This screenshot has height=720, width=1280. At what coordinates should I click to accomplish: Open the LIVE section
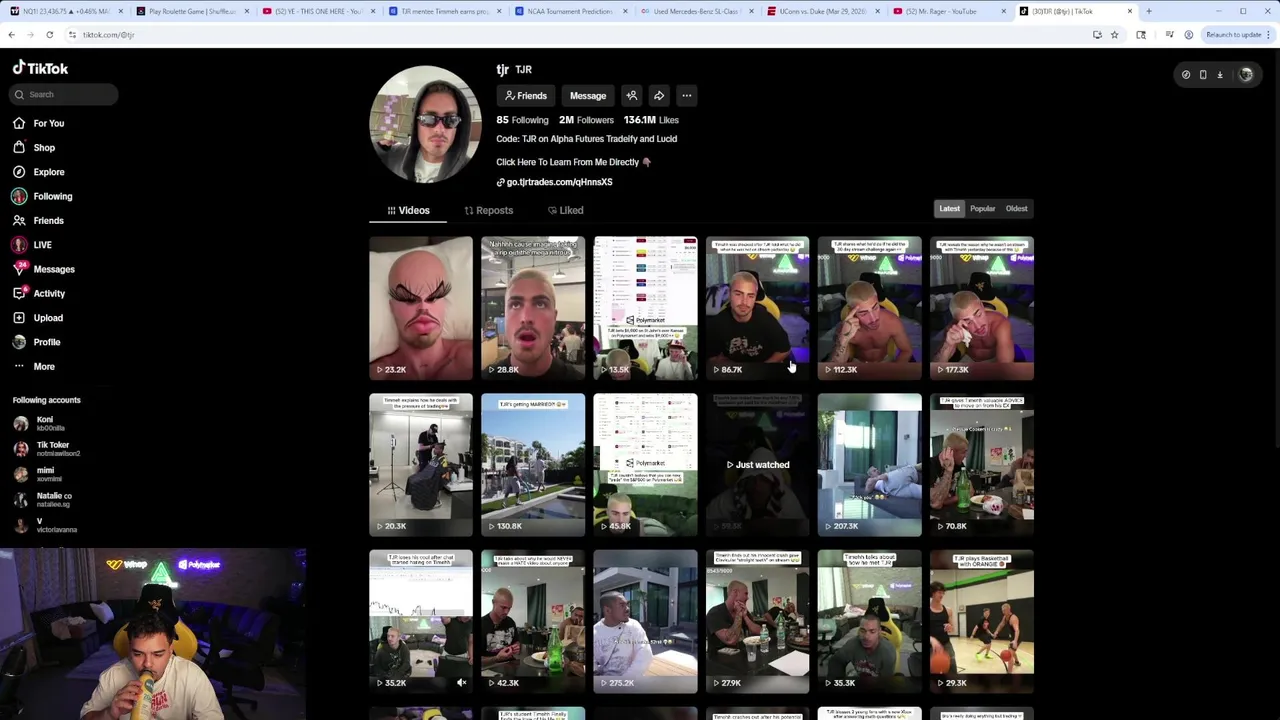point(33,245)
